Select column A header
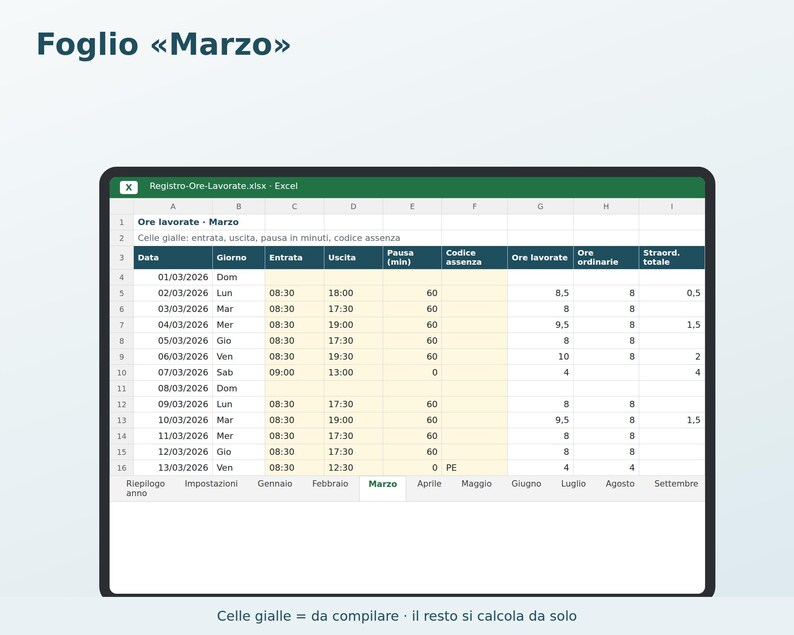Image resolution: width=794 pixels, height=635 pixels. pos(173,207)
